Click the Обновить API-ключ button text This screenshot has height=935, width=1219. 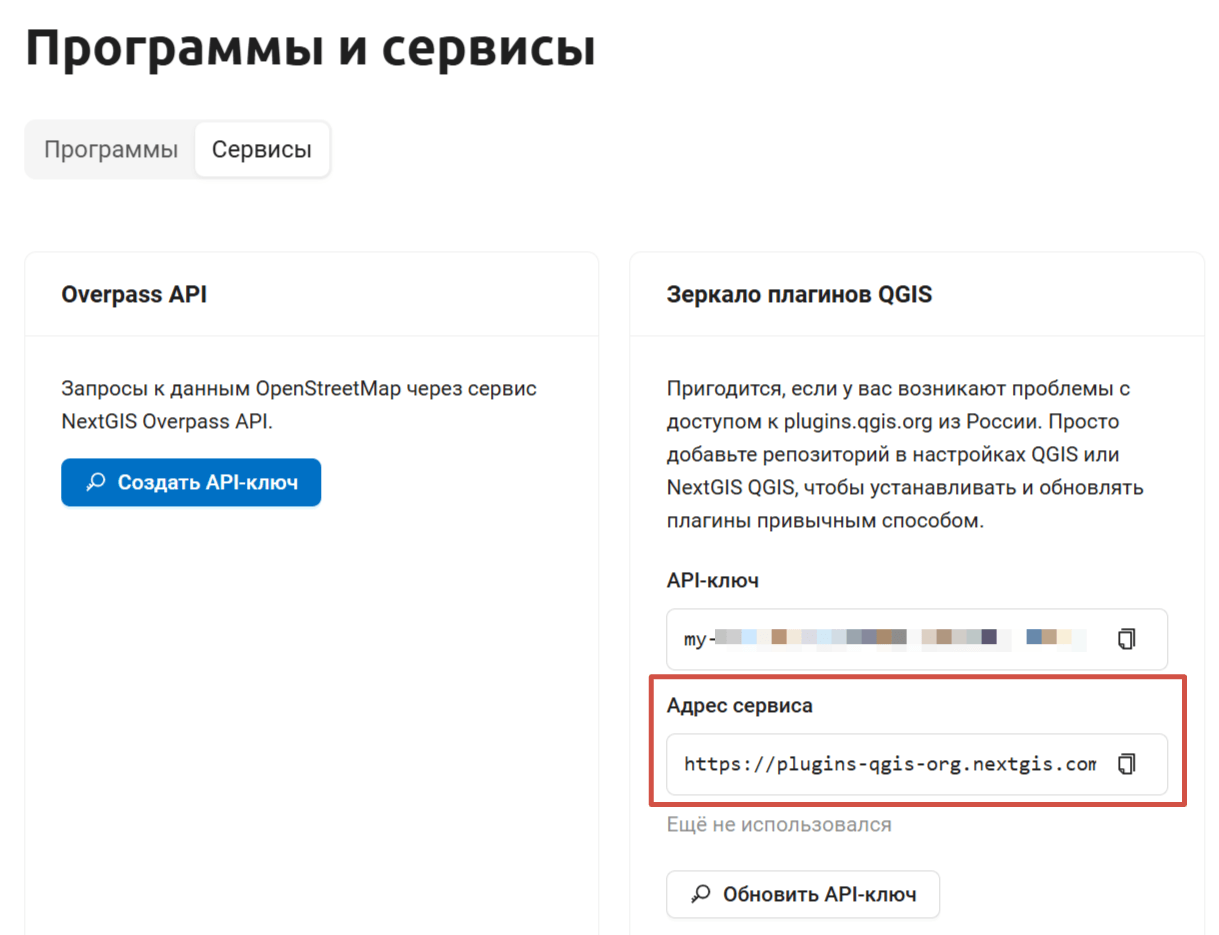point(820,894)
